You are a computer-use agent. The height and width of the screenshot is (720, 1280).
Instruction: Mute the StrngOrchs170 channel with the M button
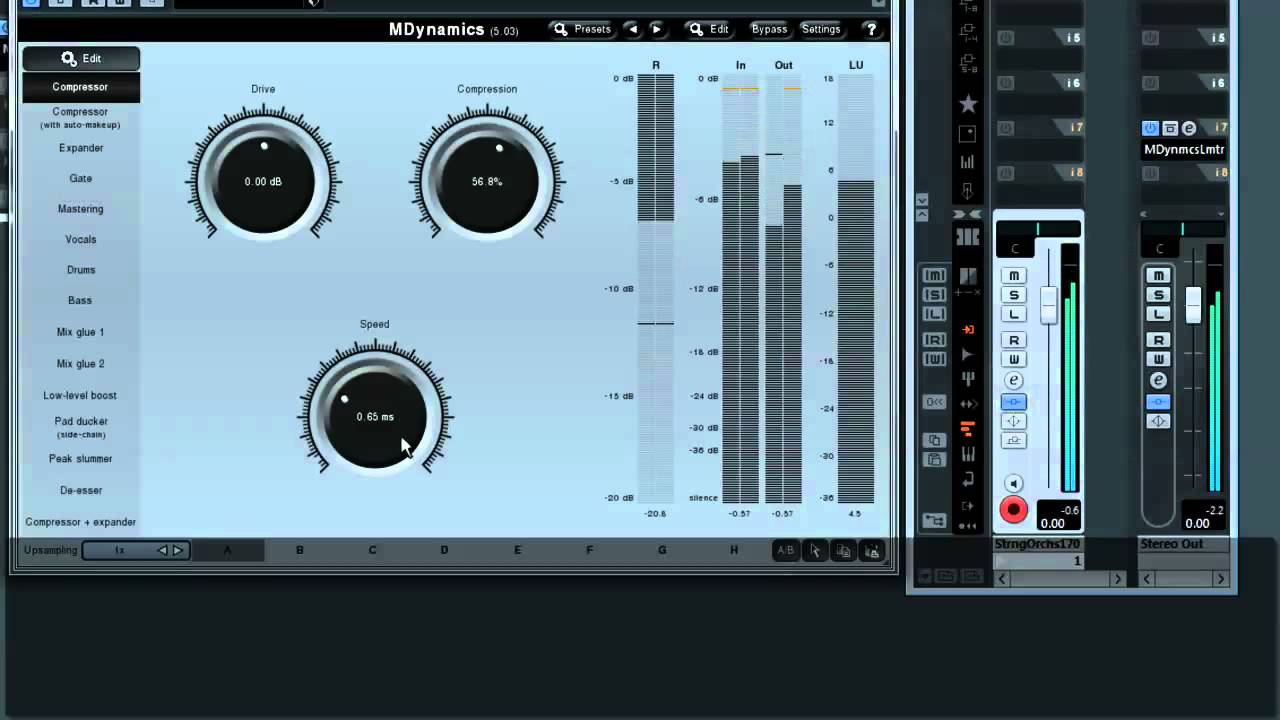[x=1013, y=275]
